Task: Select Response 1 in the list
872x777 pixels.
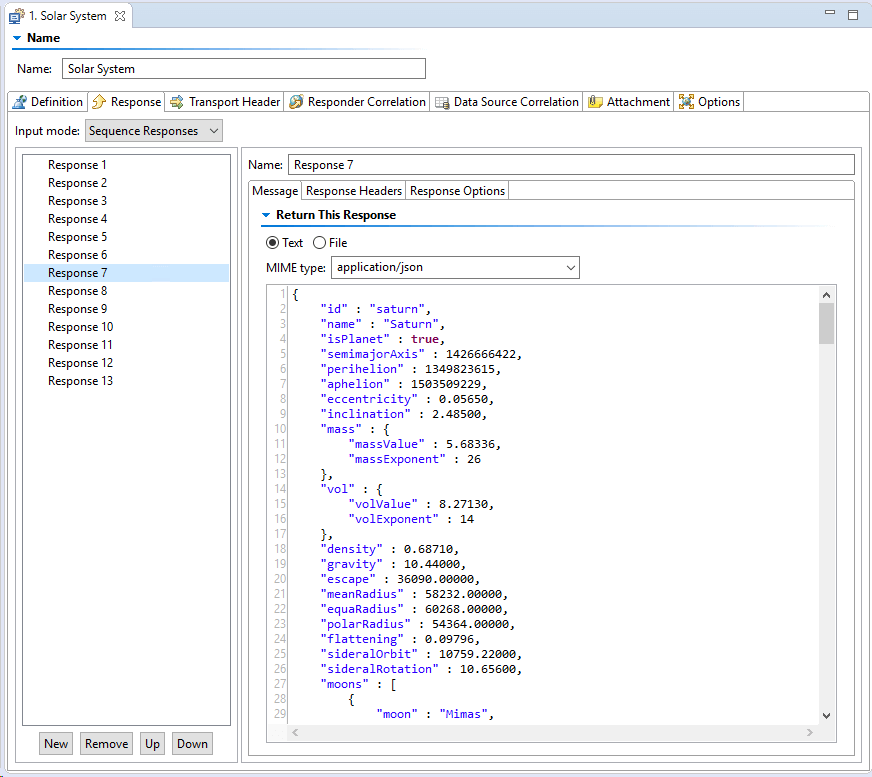Action: [126, 165]
